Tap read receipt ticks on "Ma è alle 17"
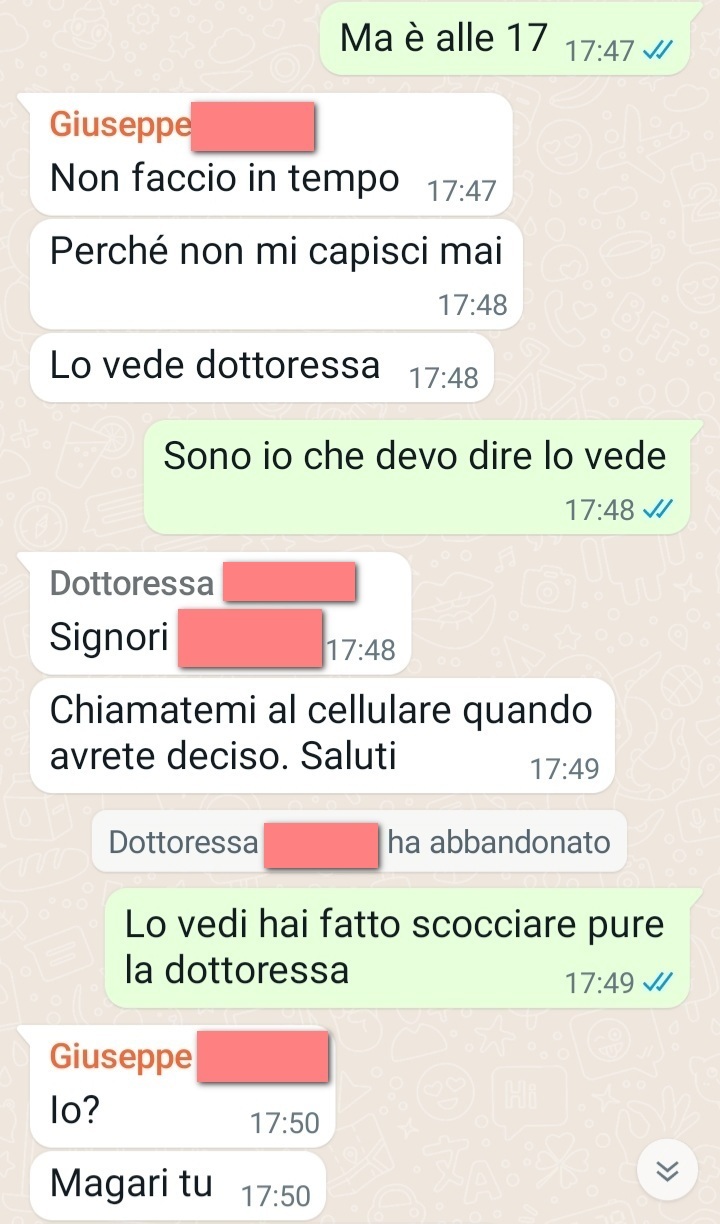This screenshot has height=1224, width=720. click(x=656, y=52)
